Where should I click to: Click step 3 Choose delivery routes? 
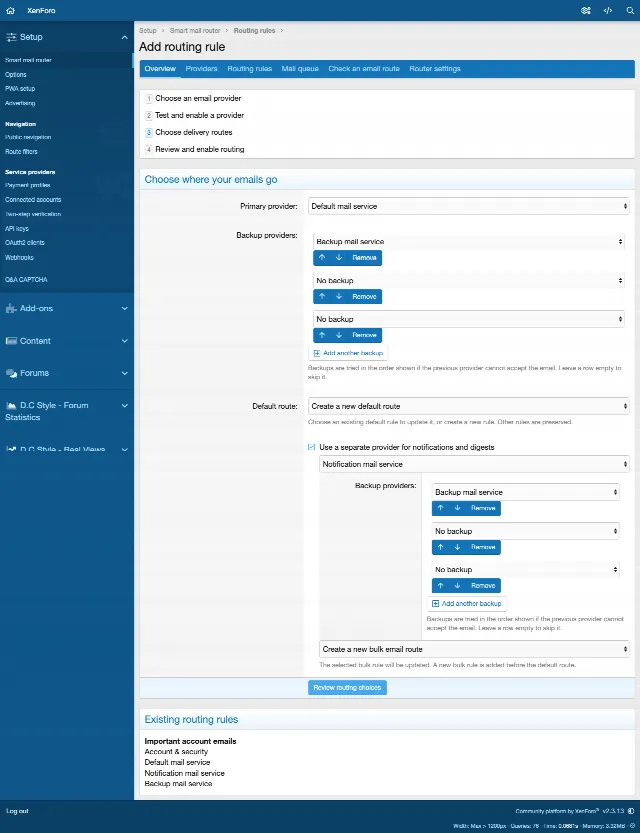point(193,132)
